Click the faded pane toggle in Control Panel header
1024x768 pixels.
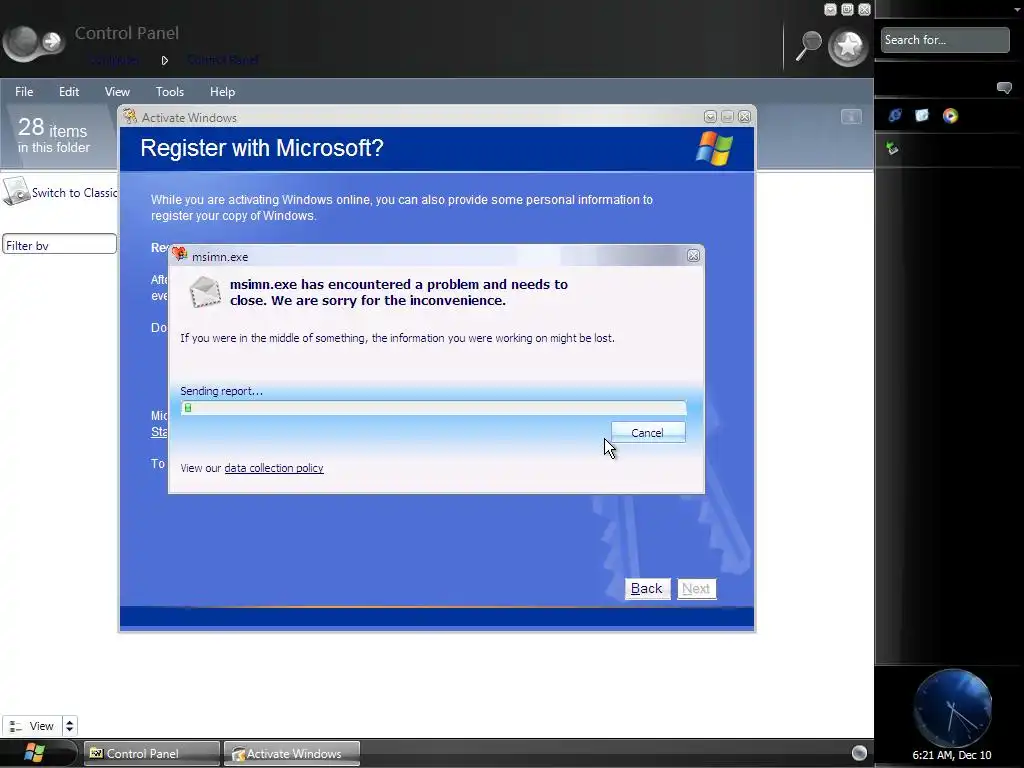[x=851, y=117]
